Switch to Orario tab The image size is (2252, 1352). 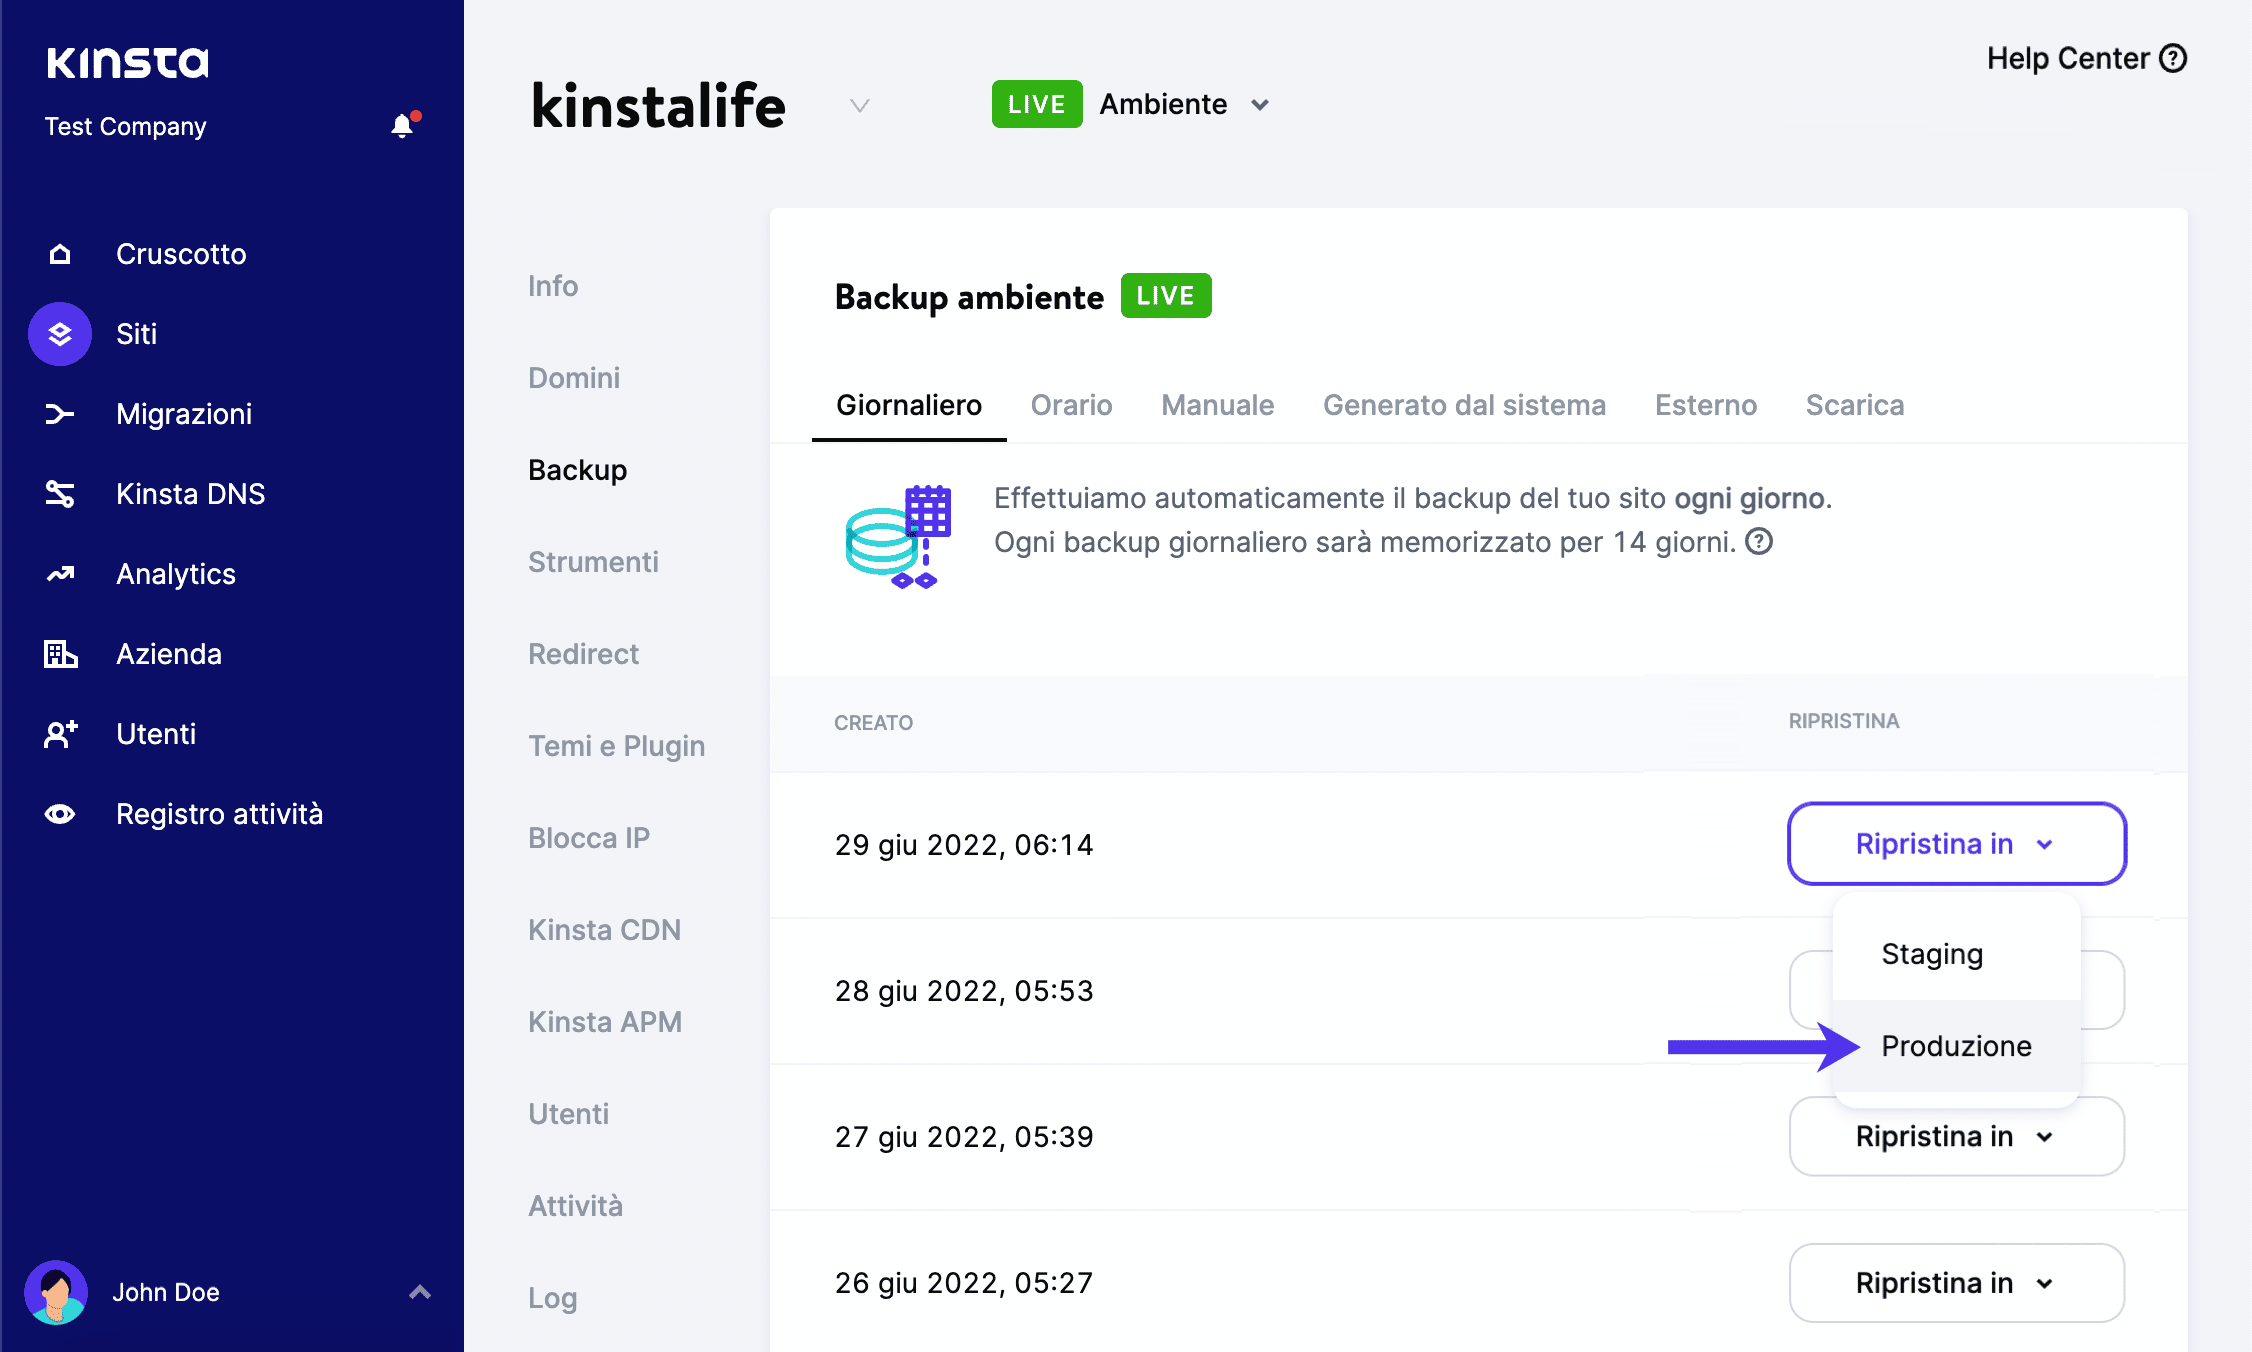pyautogui.click(x=1071, y=405)
